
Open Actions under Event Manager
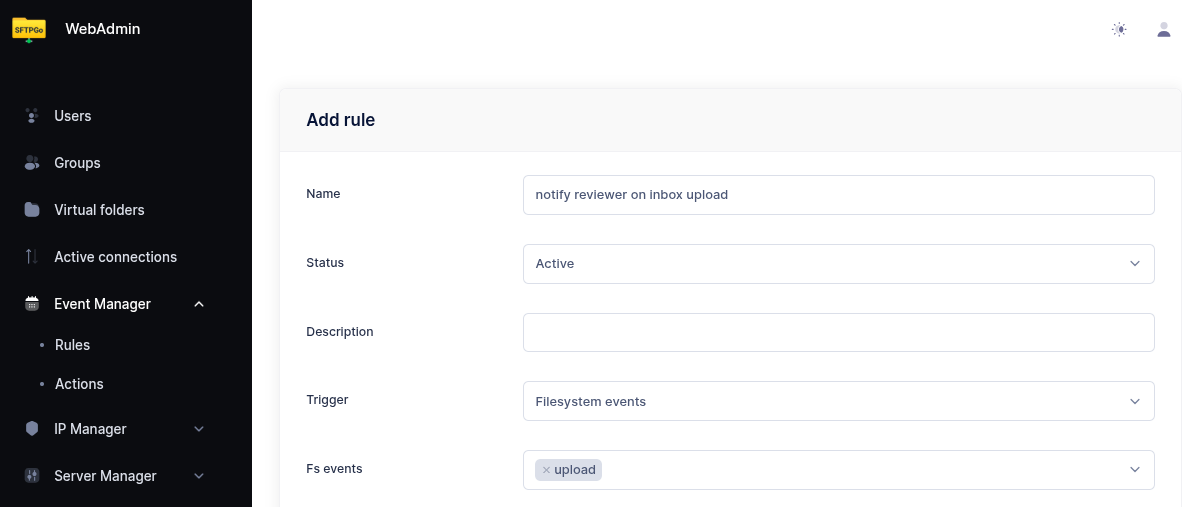point(79,384)
